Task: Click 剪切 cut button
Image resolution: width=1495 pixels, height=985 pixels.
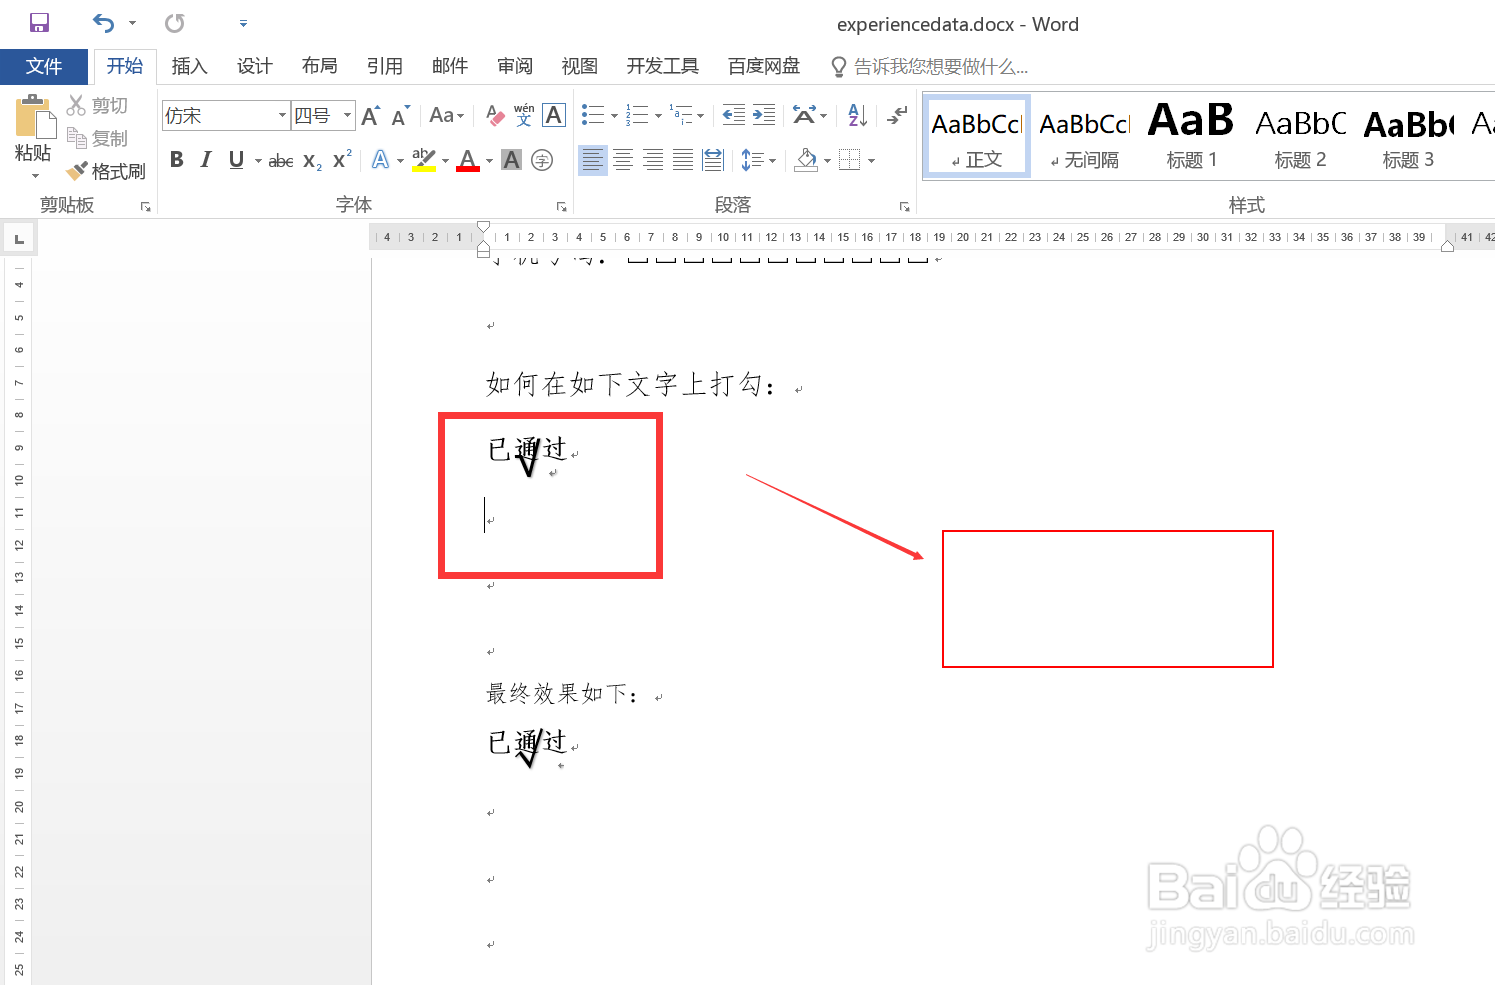Action: (x=97, y=105)
